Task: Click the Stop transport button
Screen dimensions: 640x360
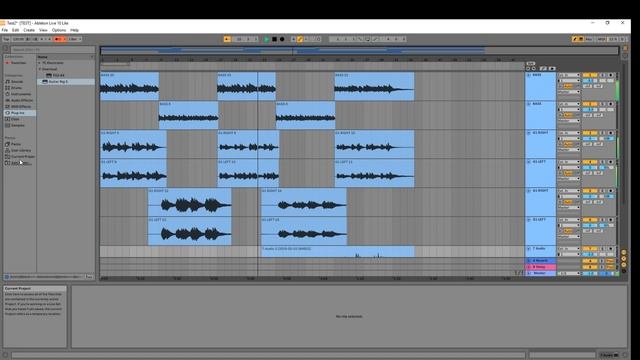Action: click(274, 39)
